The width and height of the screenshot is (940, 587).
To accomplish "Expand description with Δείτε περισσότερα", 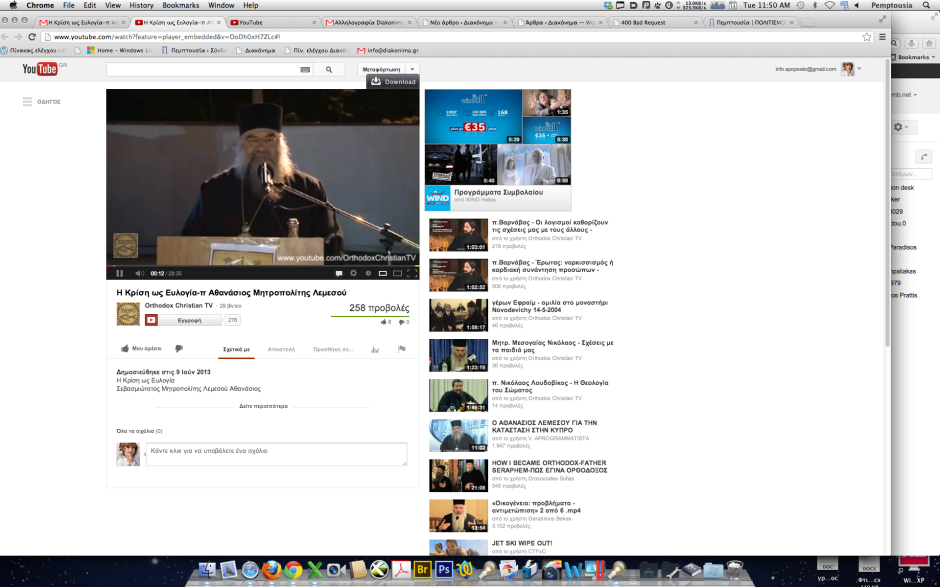I will coord(263,407).
